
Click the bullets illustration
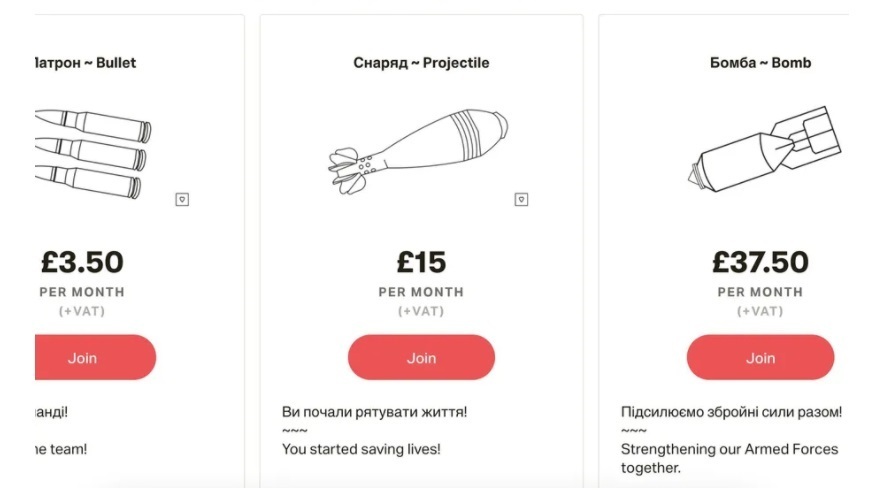point(92,152)
